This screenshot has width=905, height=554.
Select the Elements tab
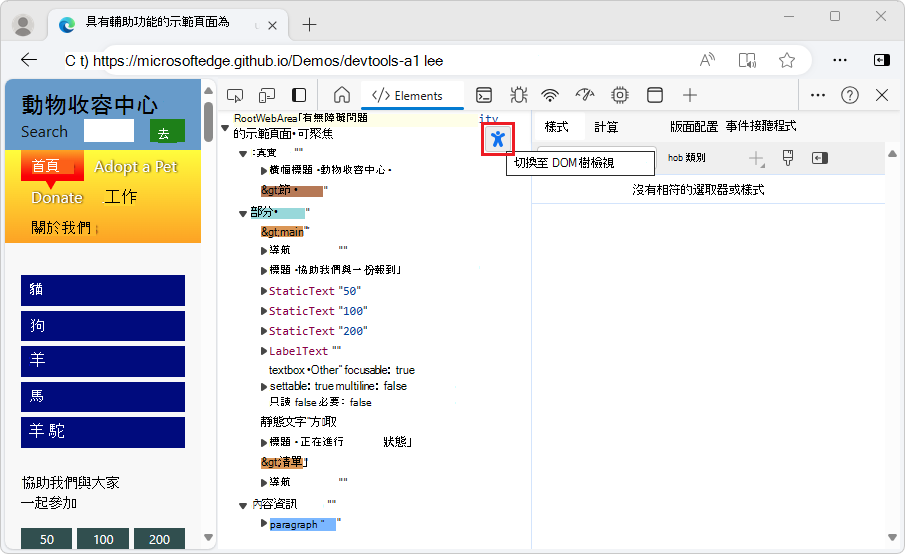412,95
